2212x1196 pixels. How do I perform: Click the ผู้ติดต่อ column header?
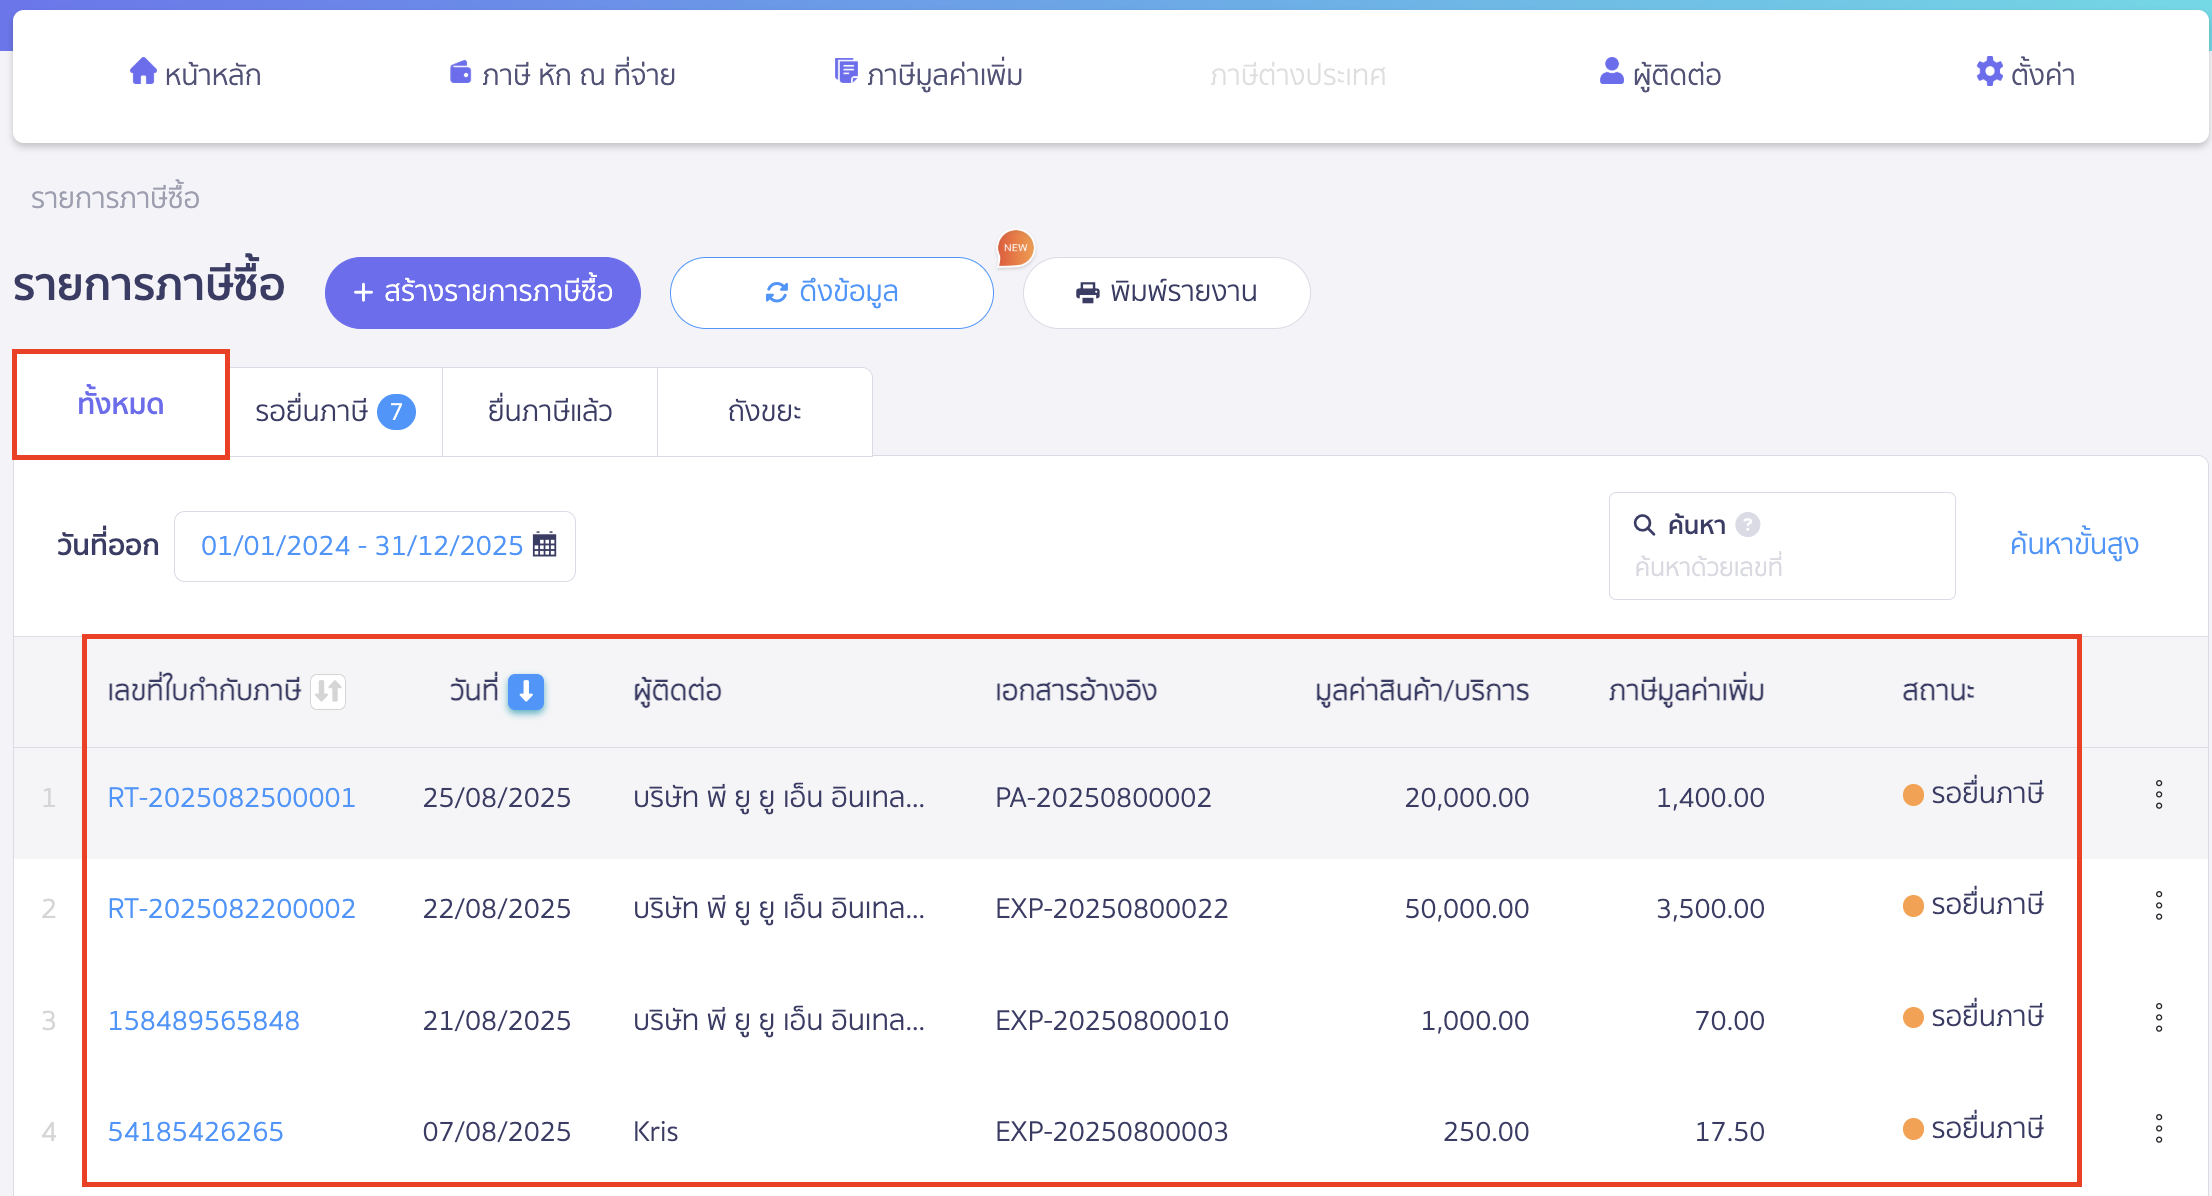677,691
